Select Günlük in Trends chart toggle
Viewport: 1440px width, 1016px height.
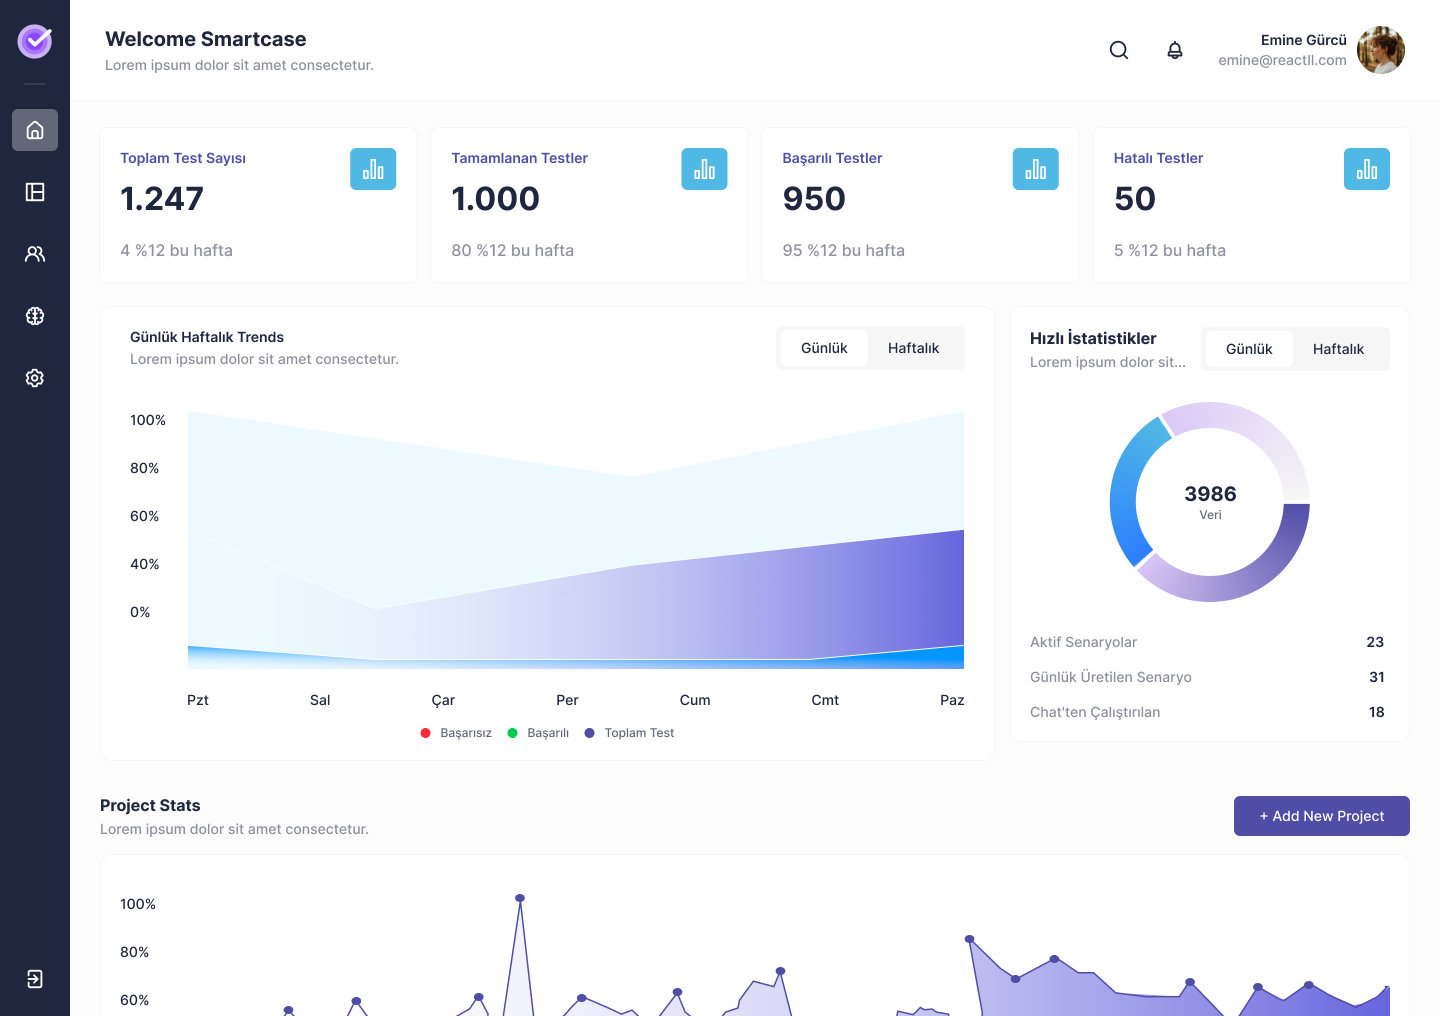824,348
